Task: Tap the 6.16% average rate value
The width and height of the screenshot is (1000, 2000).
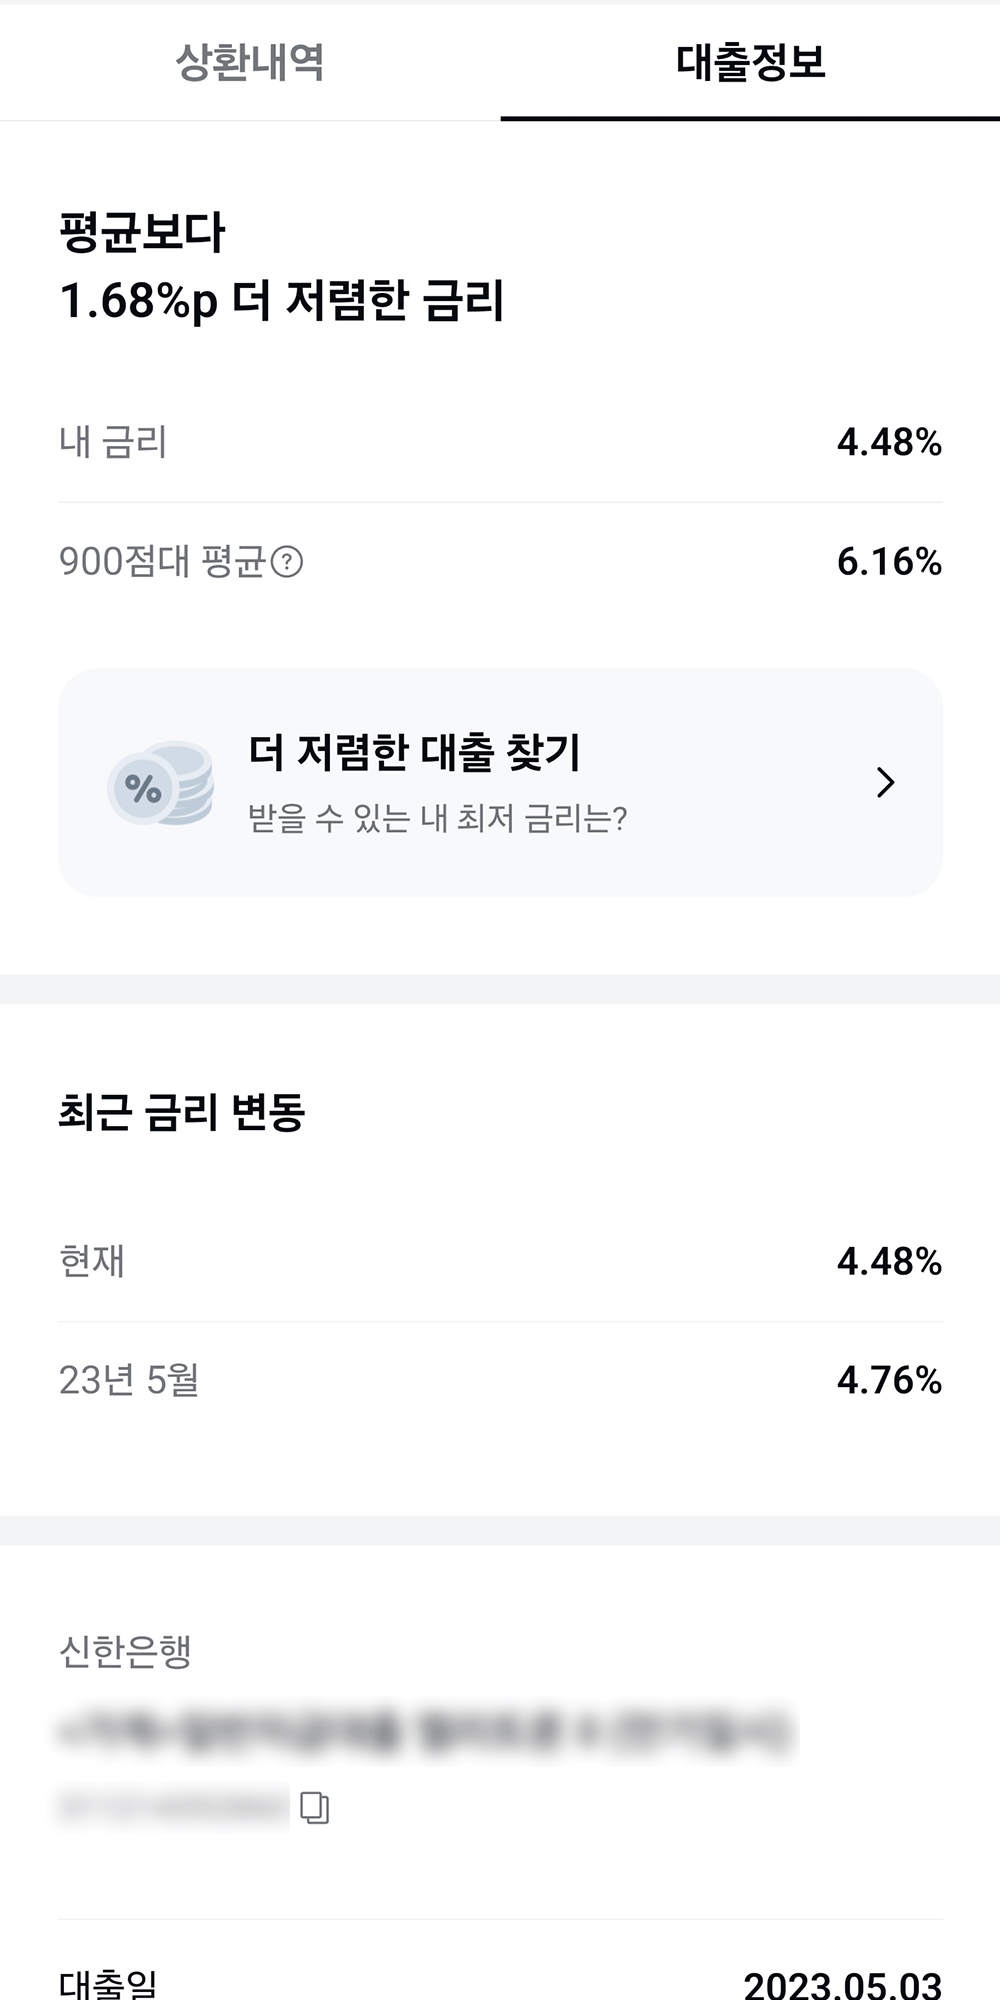Action: point(889,562)
